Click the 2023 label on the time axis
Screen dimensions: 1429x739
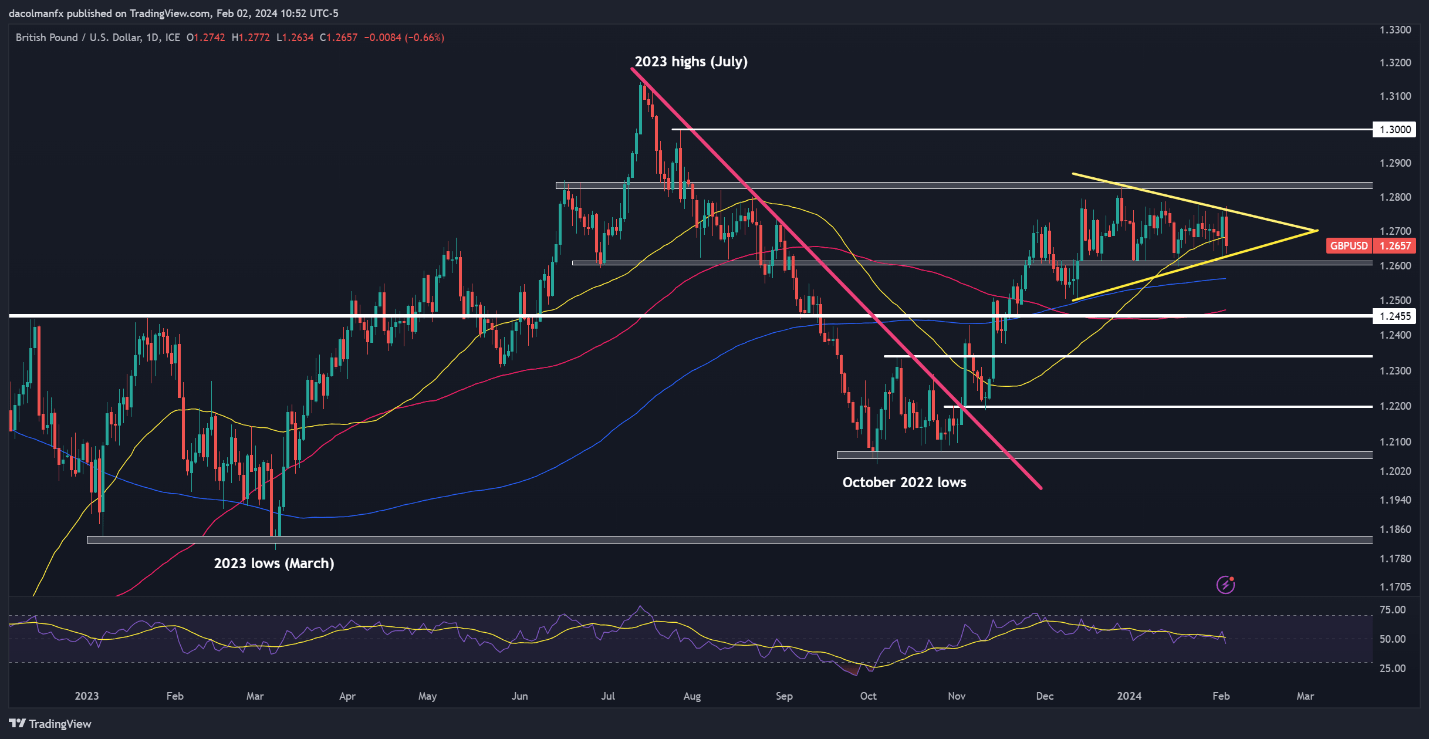(86, 695)
